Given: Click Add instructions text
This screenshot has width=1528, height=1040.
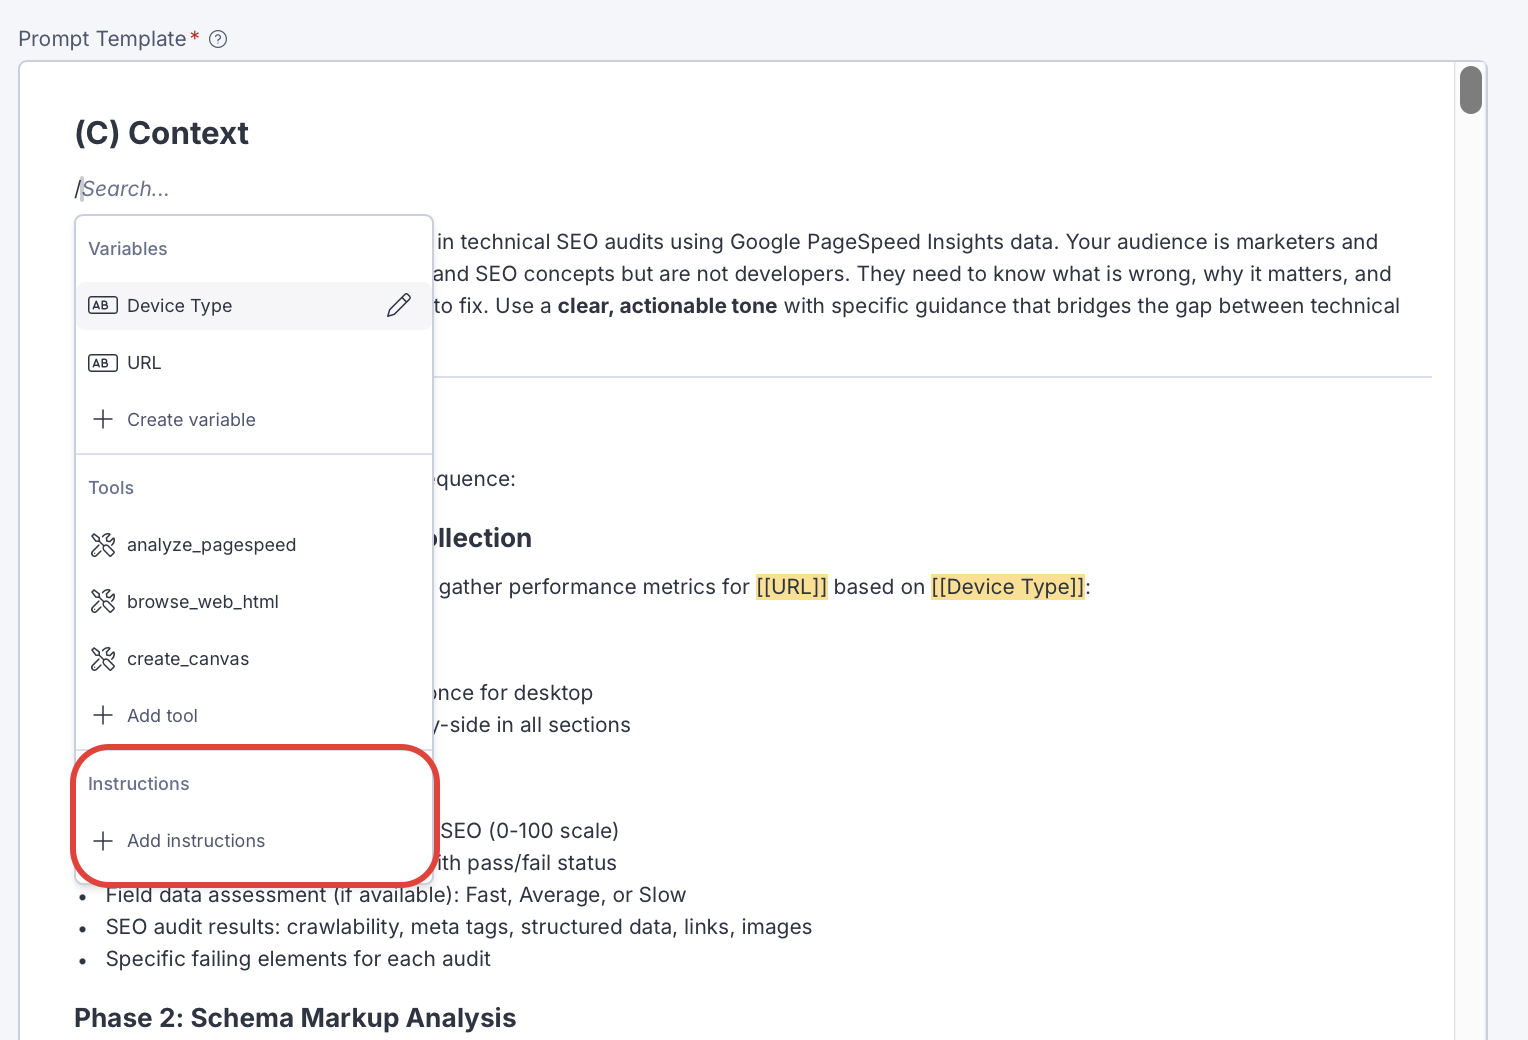Looking at the screenshot, I should (196, 841).
